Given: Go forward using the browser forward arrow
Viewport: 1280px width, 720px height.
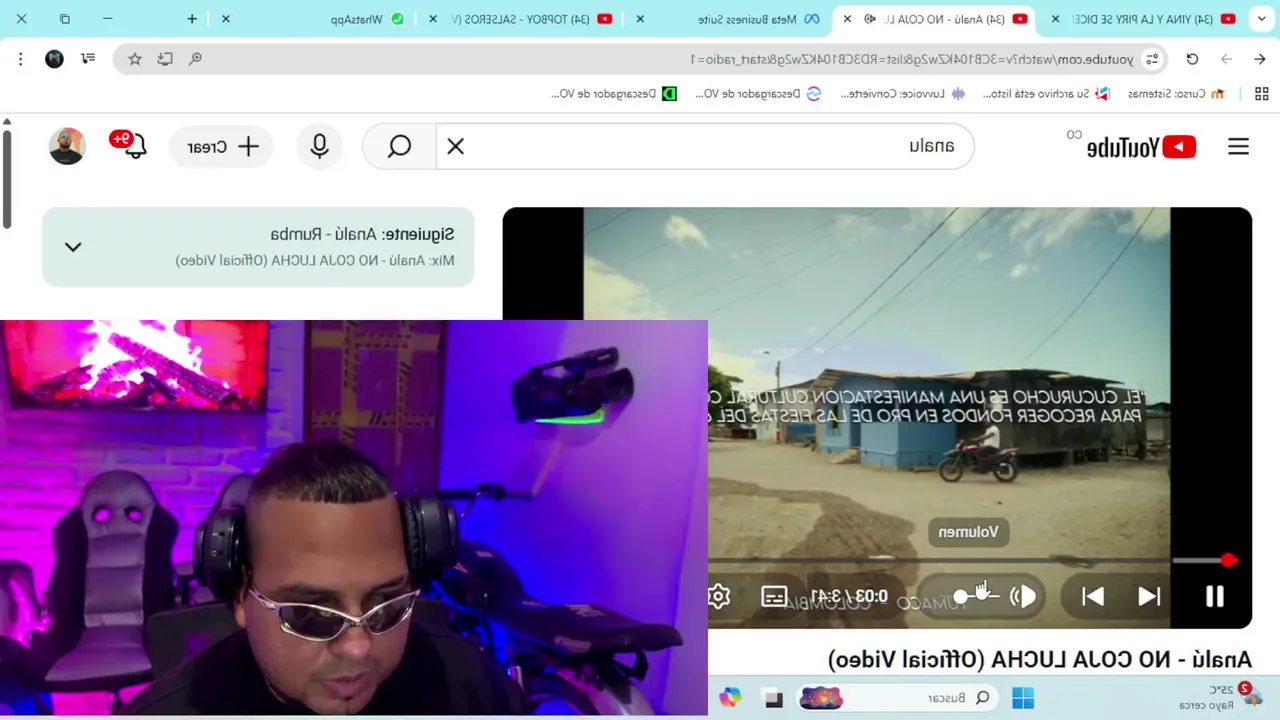Looking at the screenshot, I should (1226, 59).
